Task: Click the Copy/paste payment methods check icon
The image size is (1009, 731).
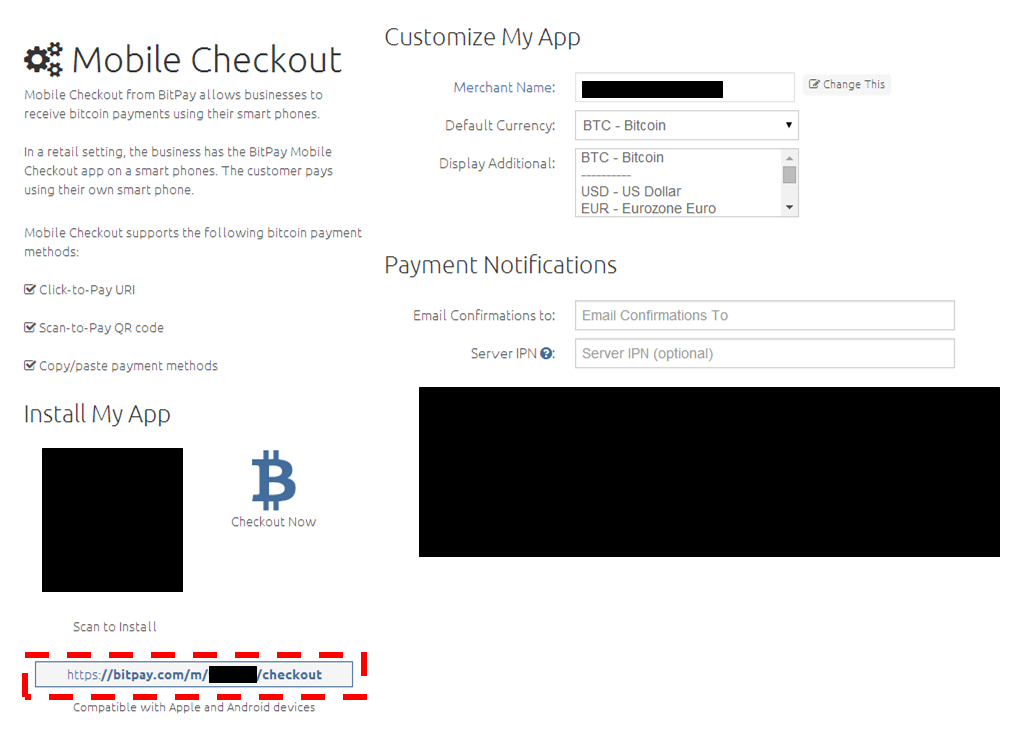Action: click(30, 366)
